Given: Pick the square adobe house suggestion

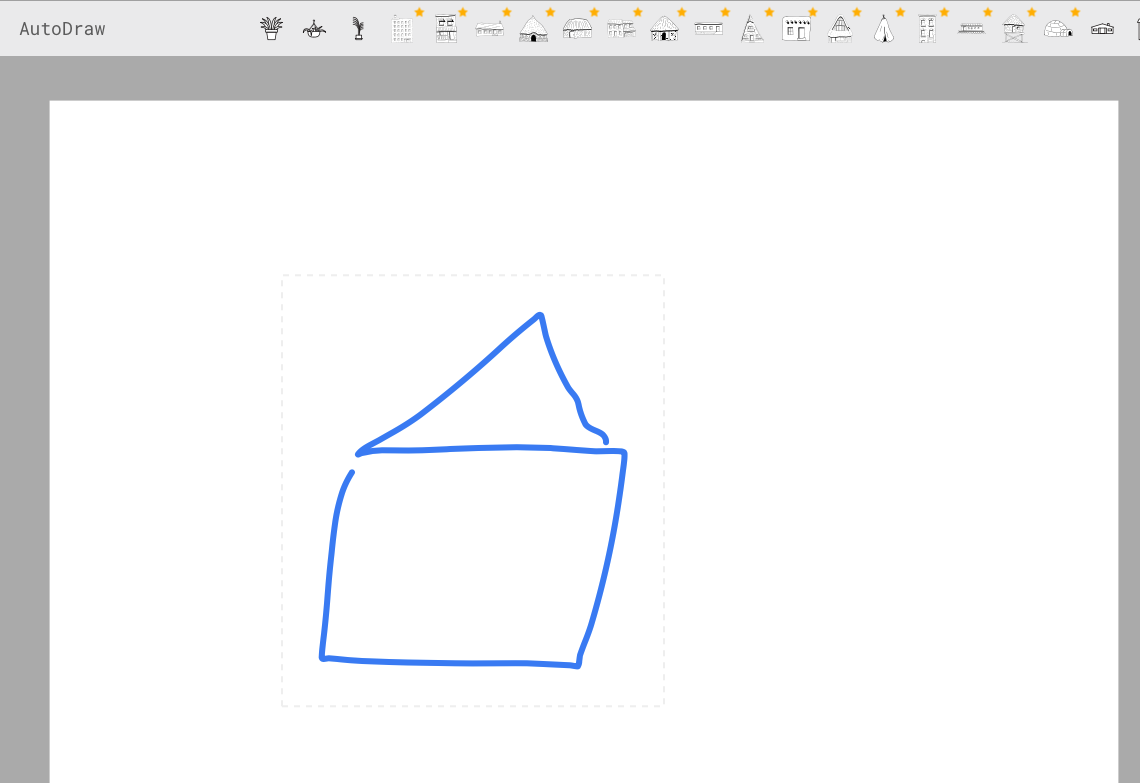Looking at the screenshot, I should [796, 28].
